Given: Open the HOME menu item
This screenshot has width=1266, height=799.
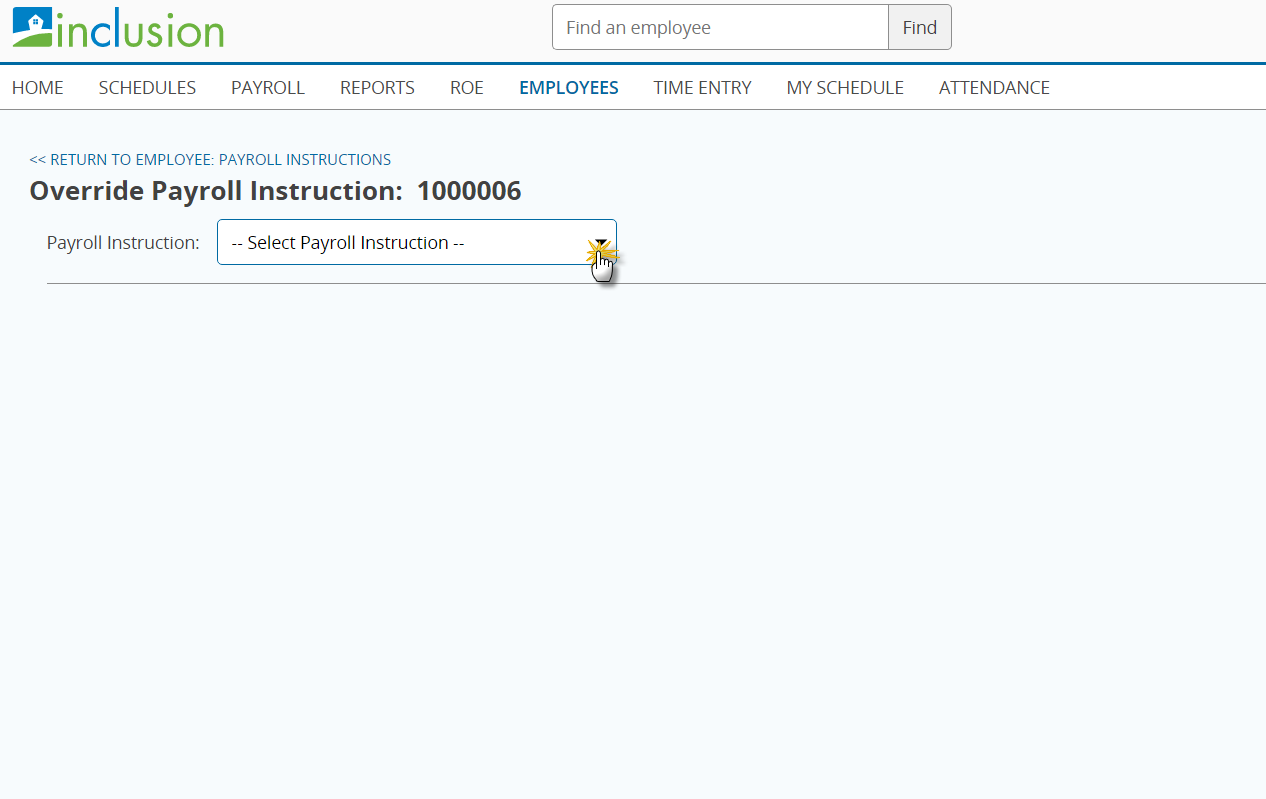Looking at the screenshot, I should coord(38,88).
